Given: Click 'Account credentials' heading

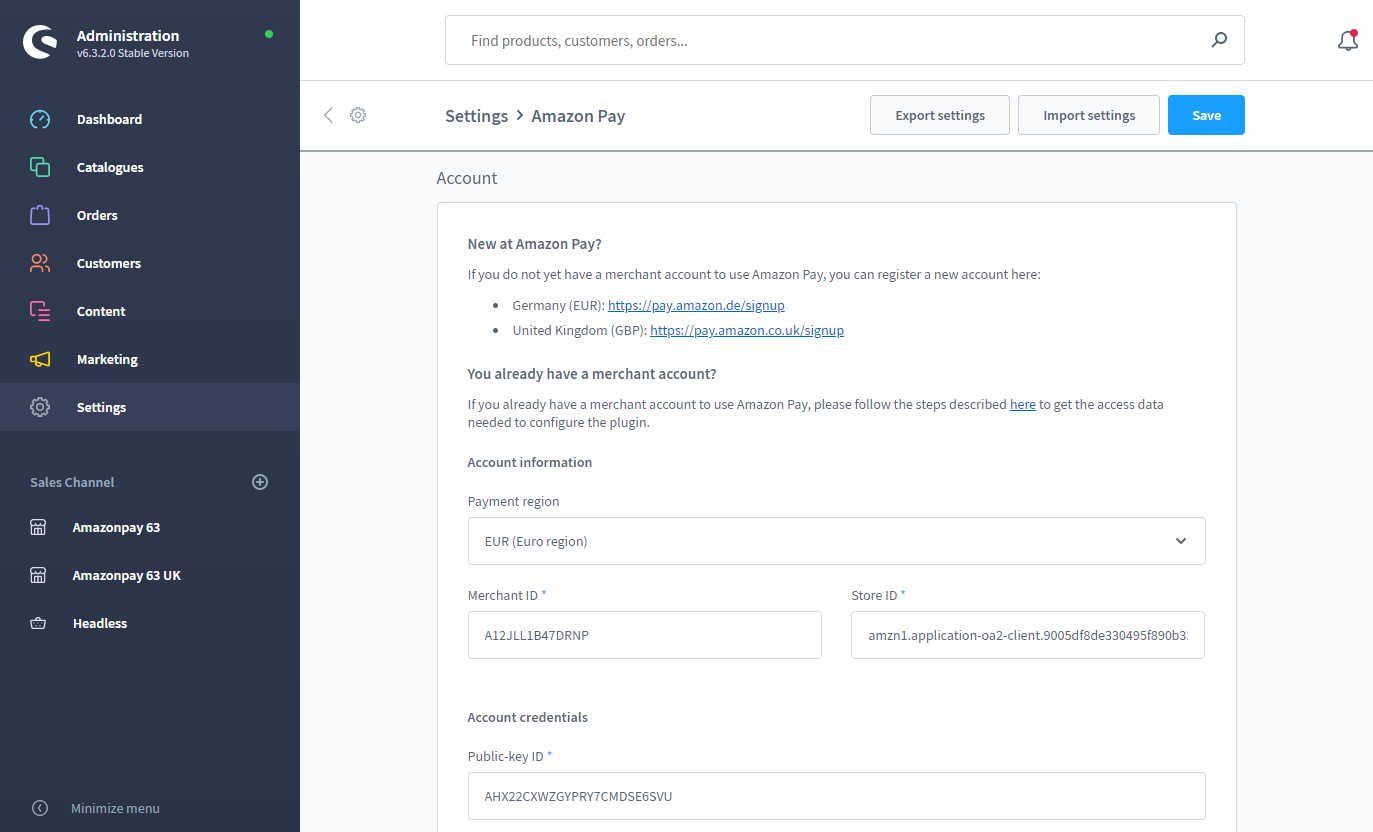Looking at the screenshot, I should click(528, 717).
